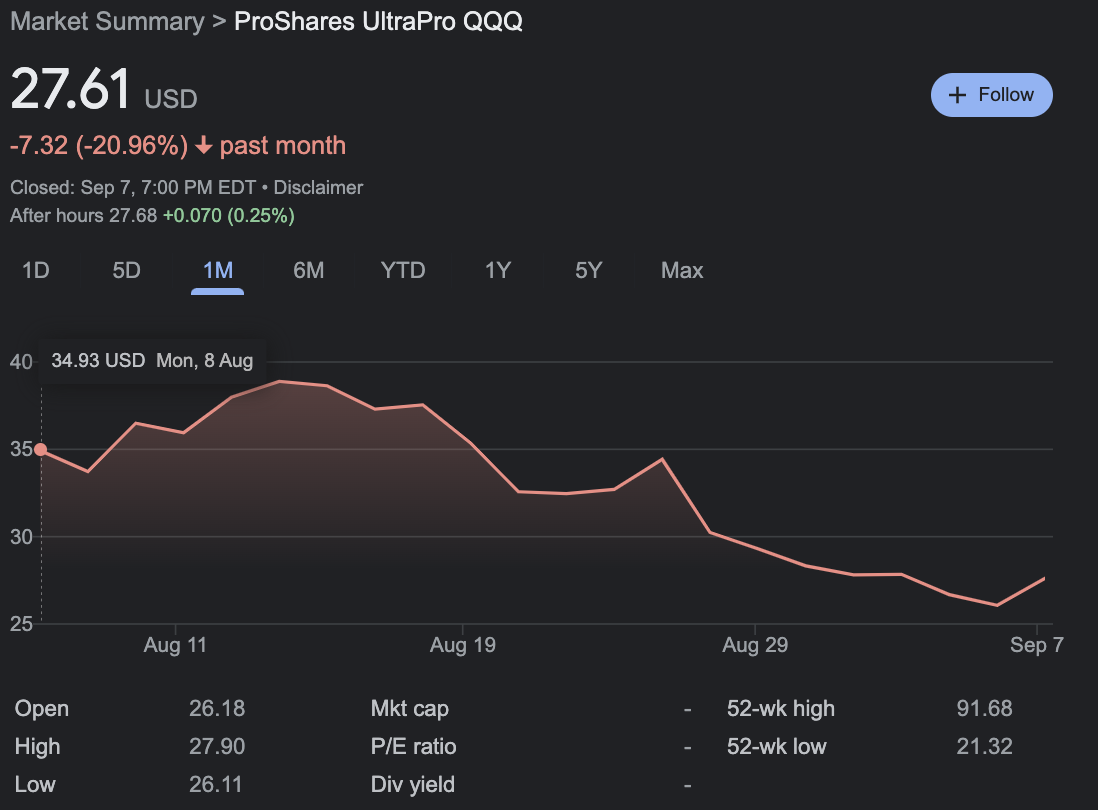1098x810 pixels.
Task: Click the Open value 26.18
Action: (x=217, y=708)
